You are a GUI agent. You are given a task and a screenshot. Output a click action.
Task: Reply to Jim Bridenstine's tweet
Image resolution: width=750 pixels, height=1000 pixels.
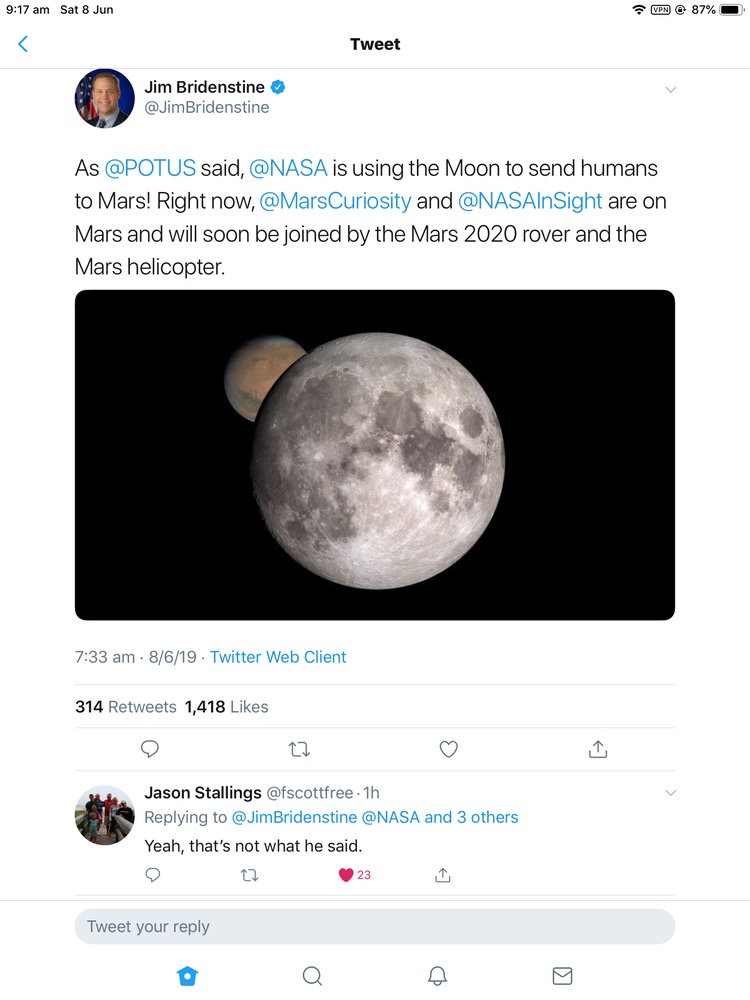[150, 749]
